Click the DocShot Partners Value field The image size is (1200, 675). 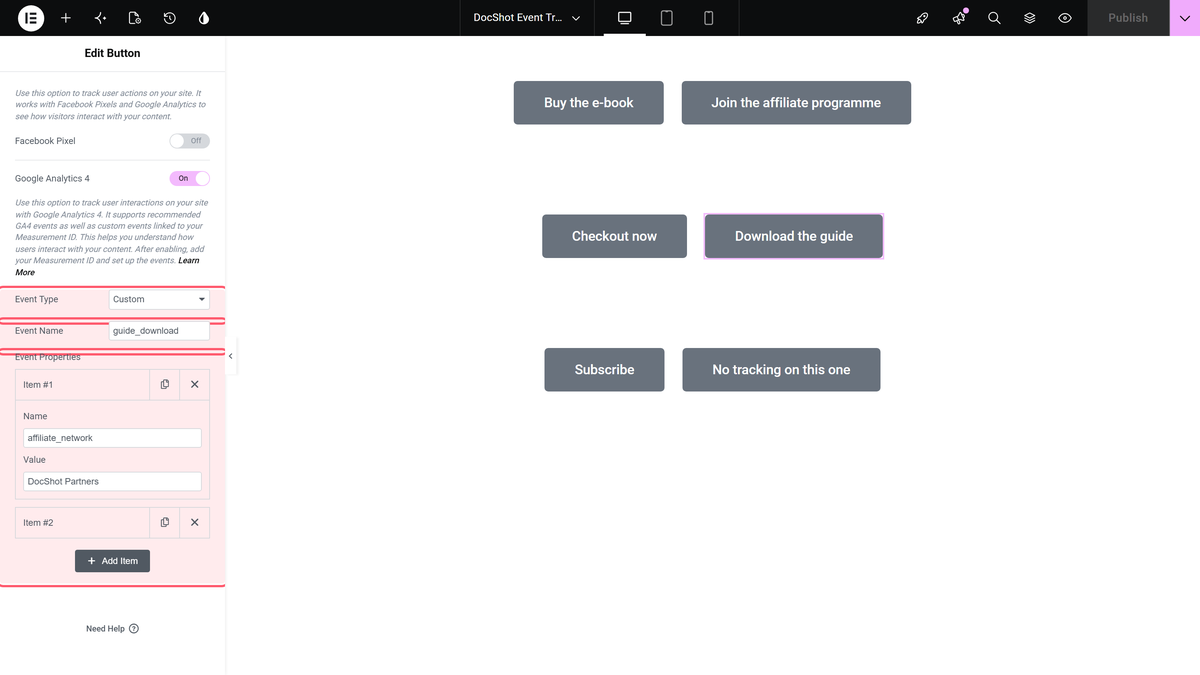click(112, 481)
